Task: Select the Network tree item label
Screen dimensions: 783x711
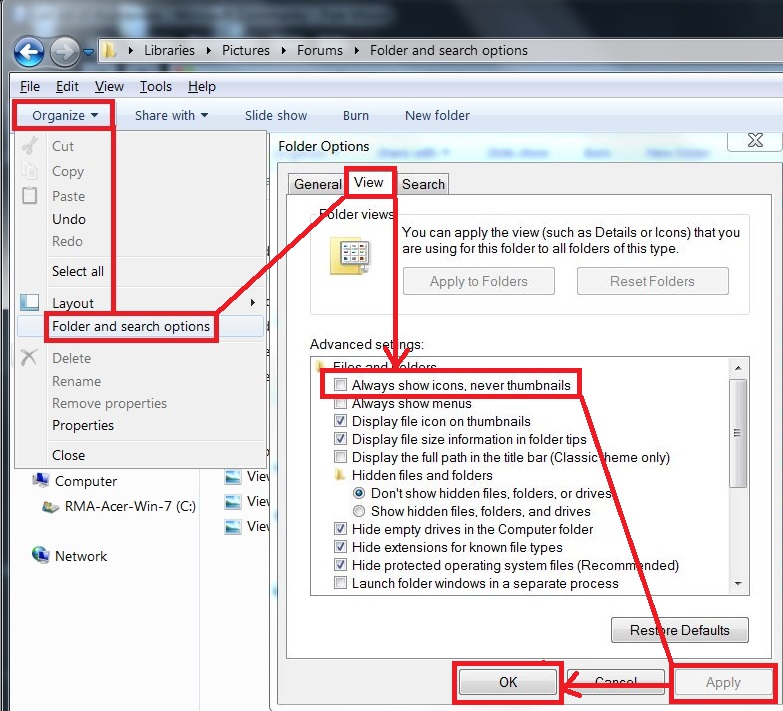Action: [81, 556]
